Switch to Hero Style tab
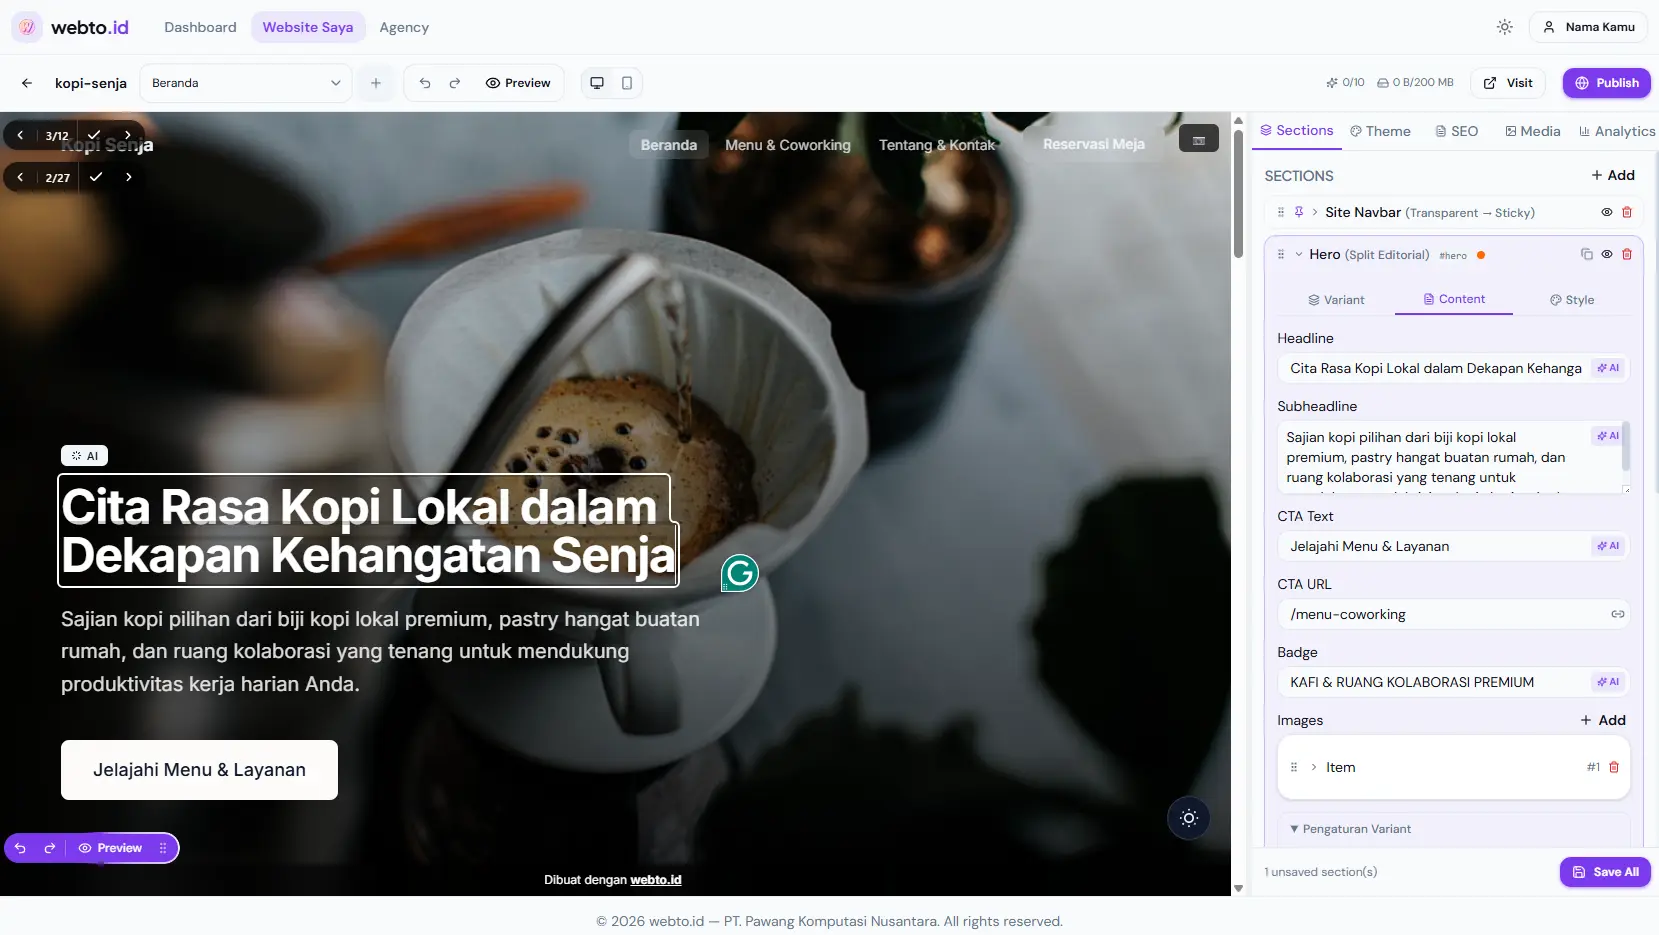Viewport: 1659px width, 935px height. pyautogui.click(x=1572, y=300)
